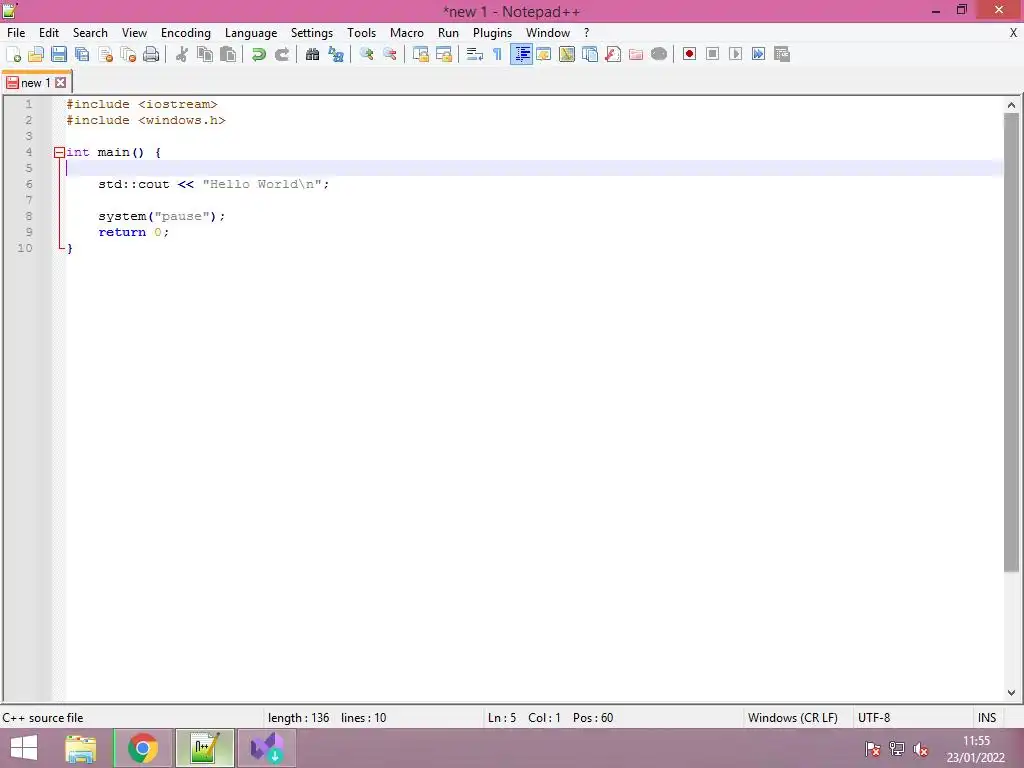Toggle Show All Characters pilcrow icon
Screen dimensions: 1024x768
(x=498, y=54)
